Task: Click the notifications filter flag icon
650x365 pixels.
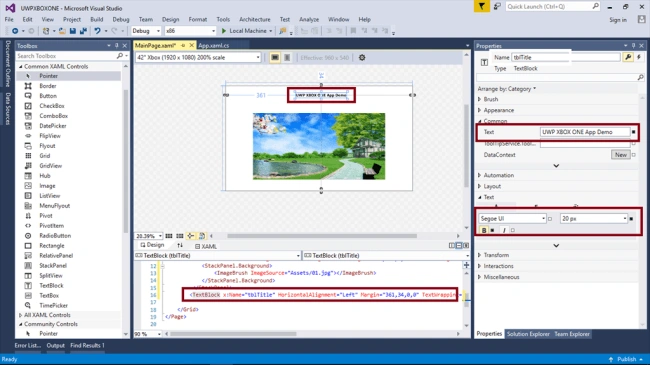Action: click(x=481, y=7)
